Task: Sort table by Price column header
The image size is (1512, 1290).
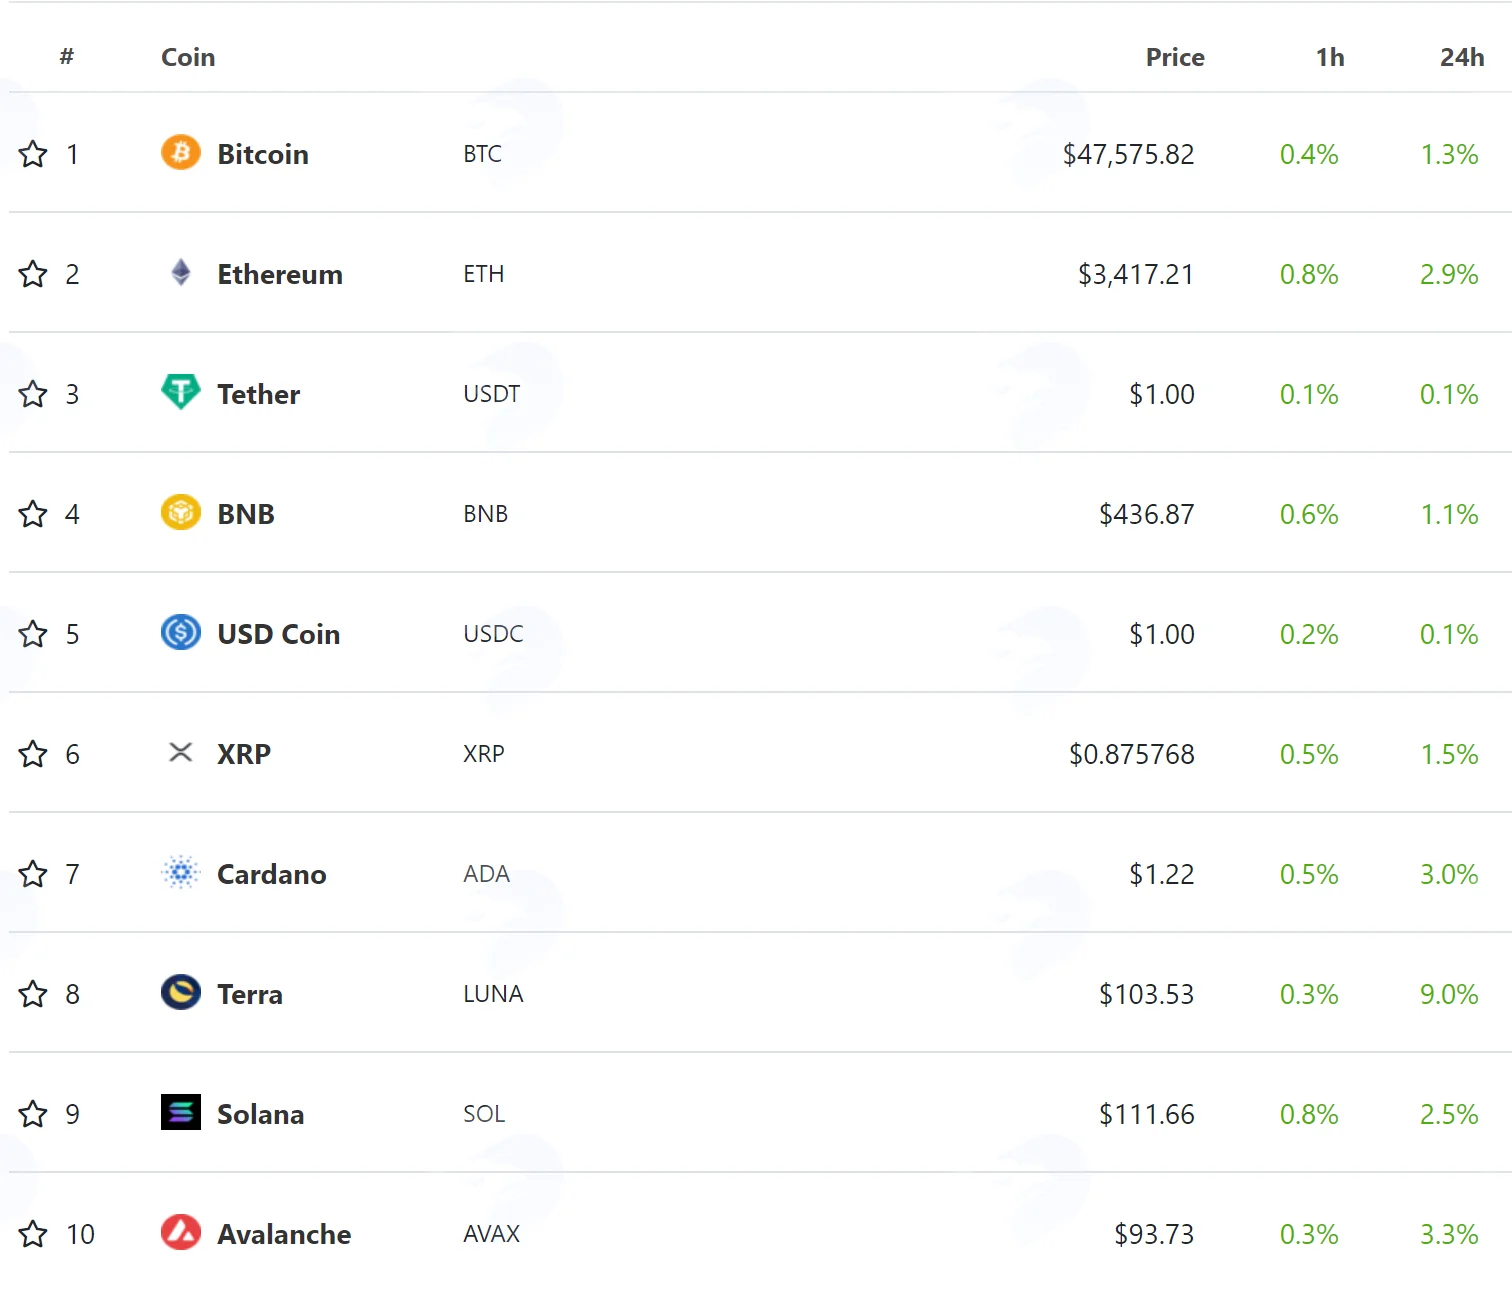Action: [1175, 57]
